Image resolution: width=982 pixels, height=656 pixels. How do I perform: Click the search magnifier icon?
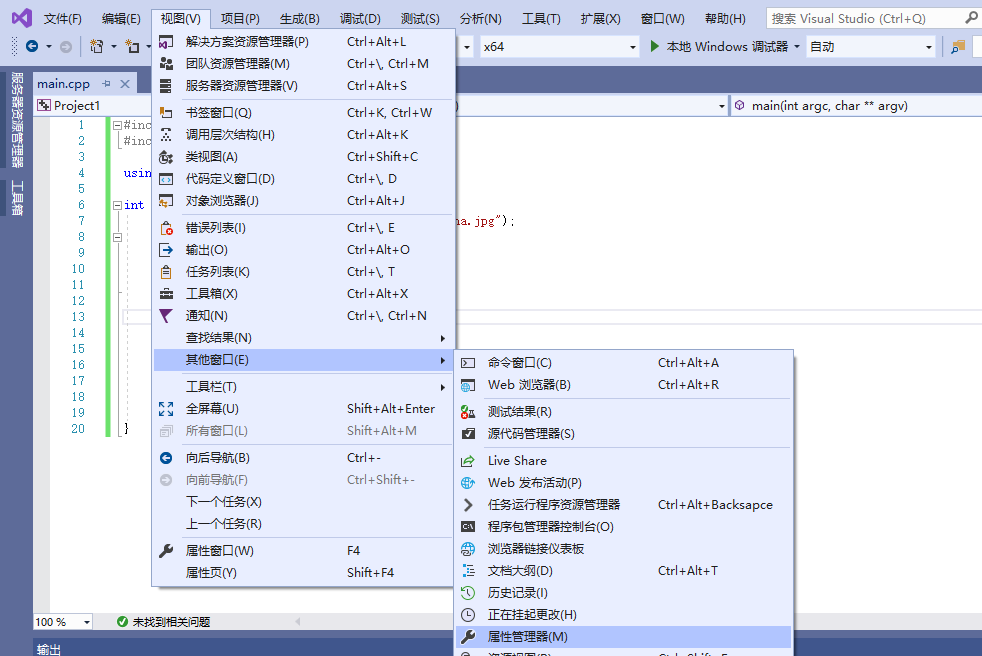pos(971,18)
